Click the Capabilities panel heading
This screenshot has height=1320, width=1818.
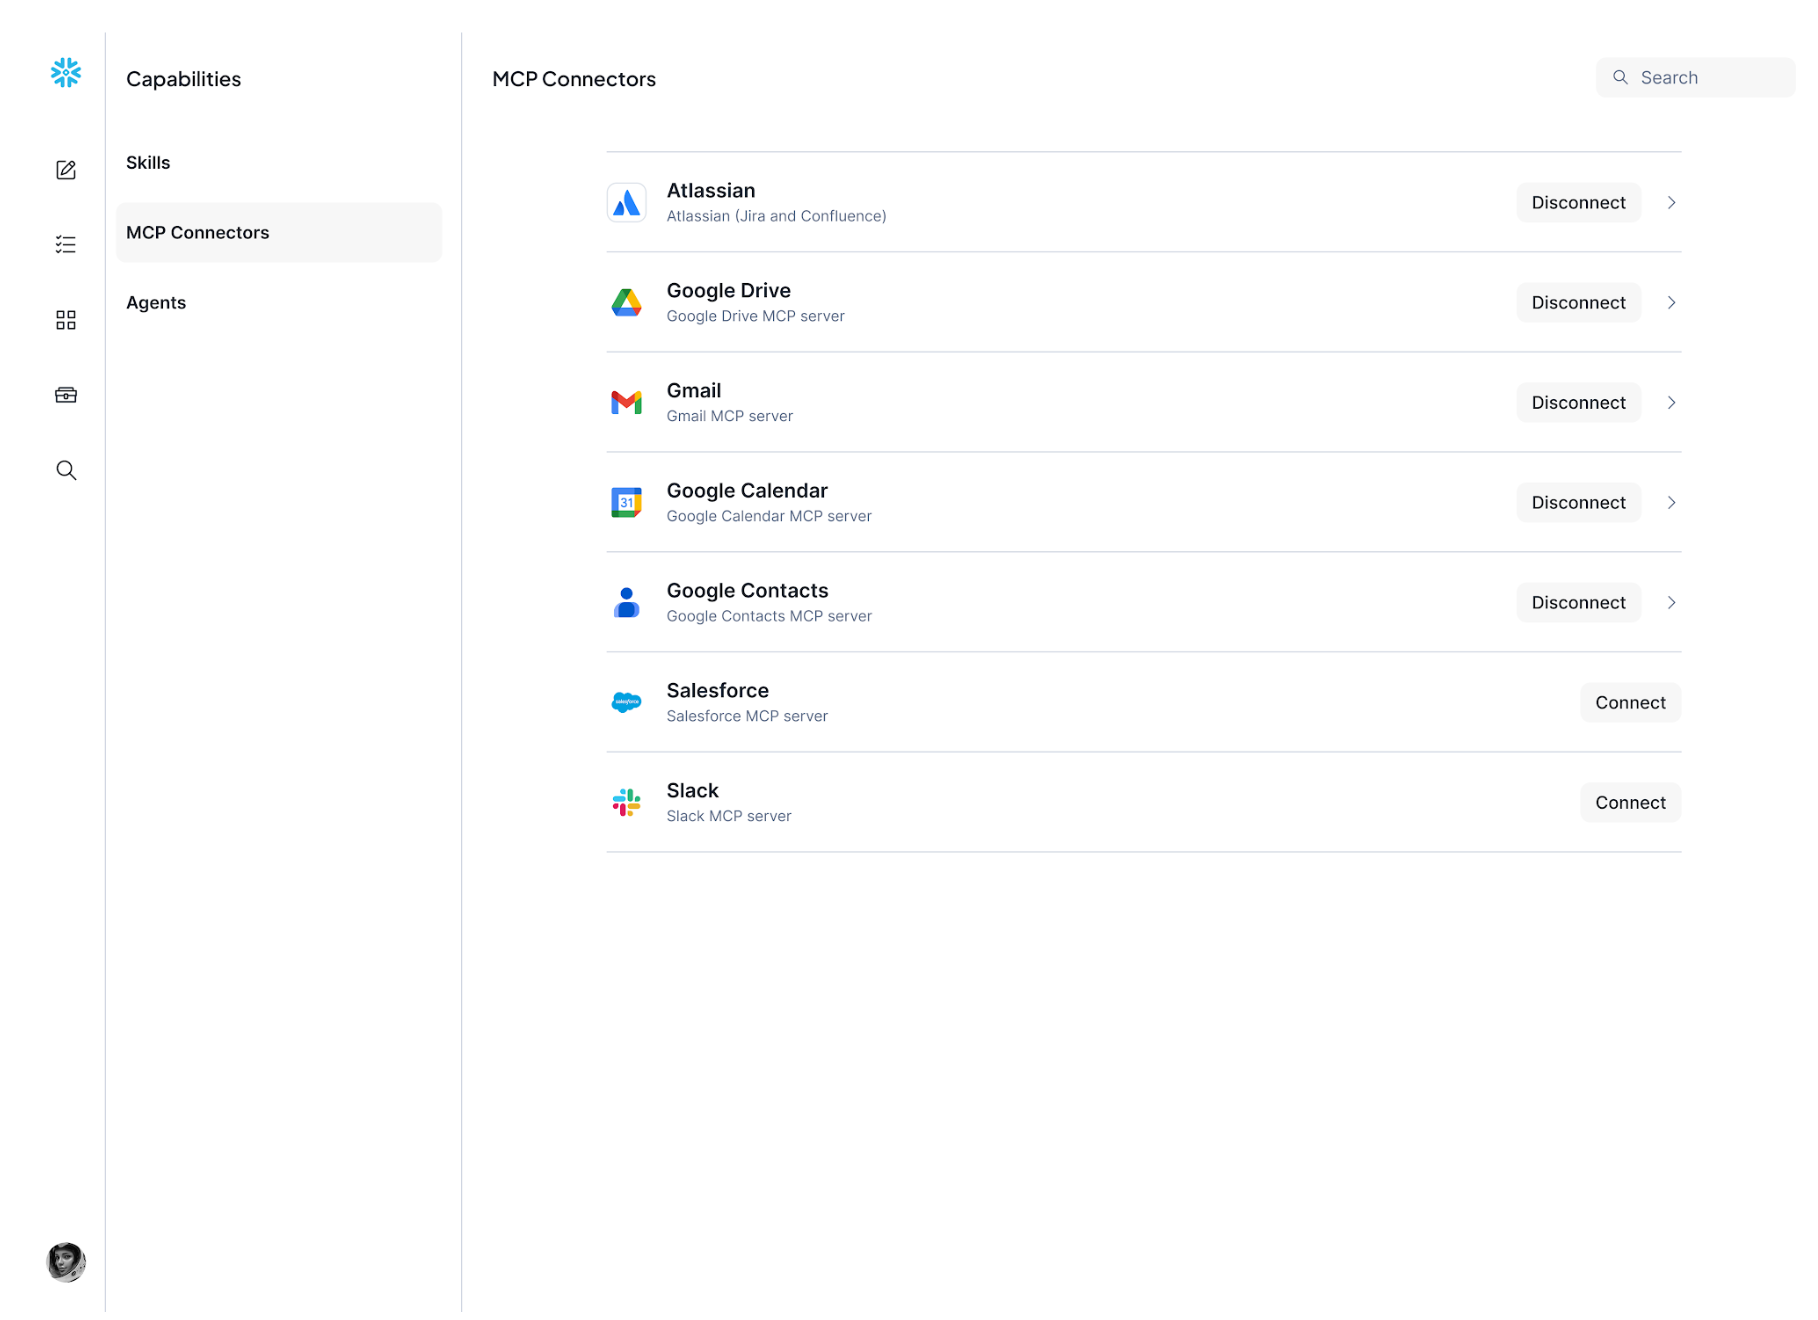184,80
